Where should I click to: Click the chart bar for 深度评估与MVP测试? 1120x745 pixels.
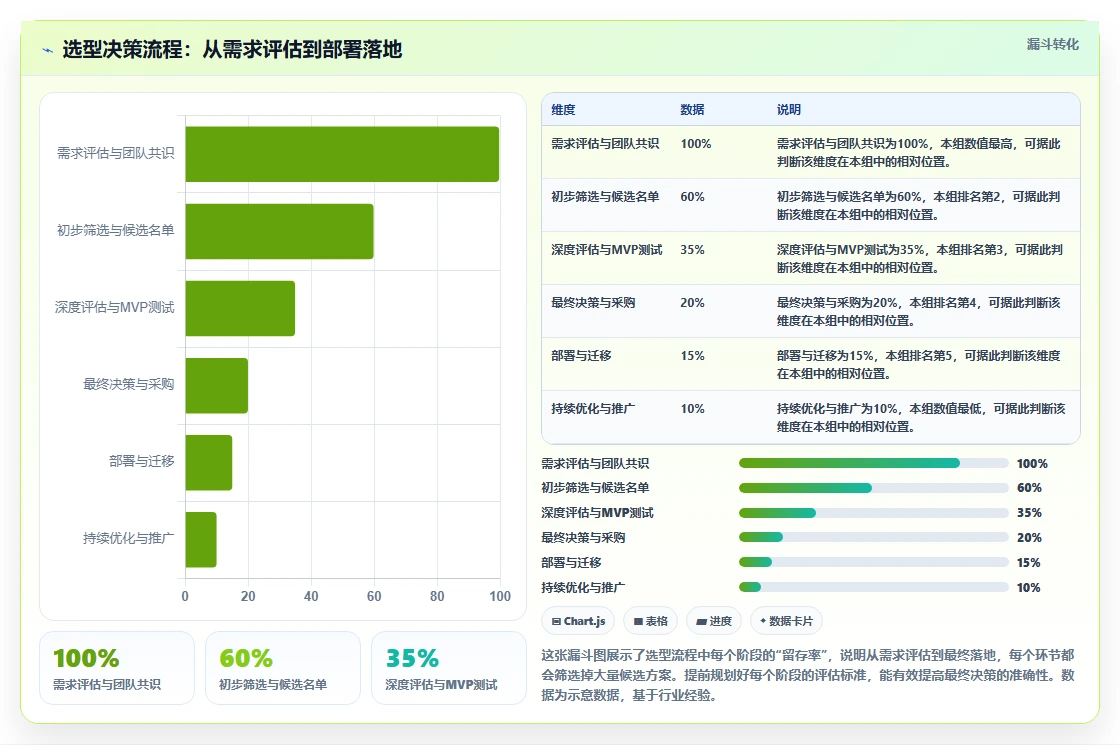pos(240,309)
